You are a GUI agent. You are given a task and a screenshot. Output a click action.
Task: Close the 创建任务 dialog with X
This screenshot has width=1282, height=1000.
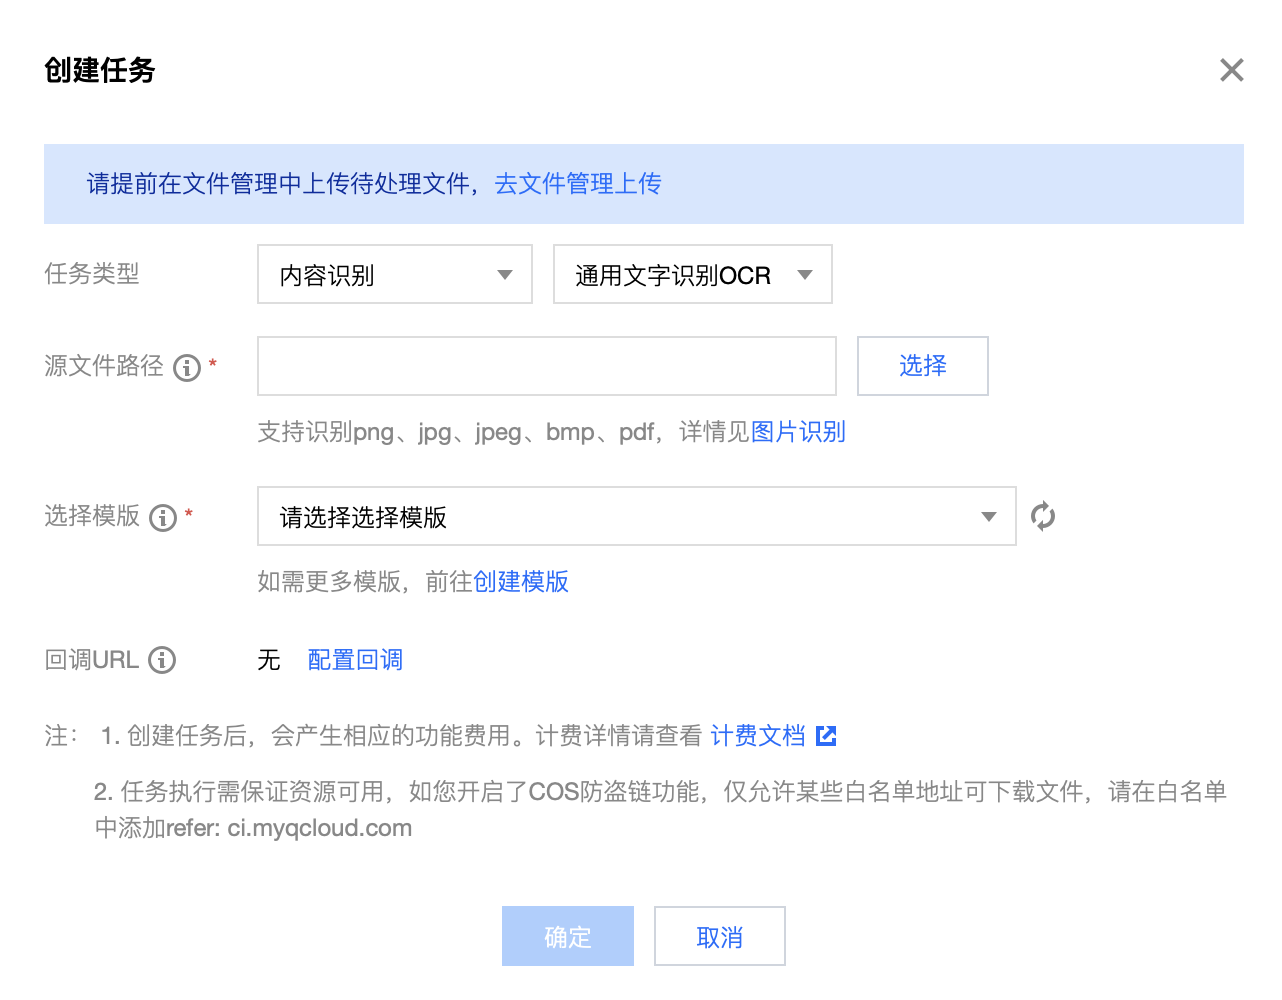pyautogui.click(x=1232, y=70)
